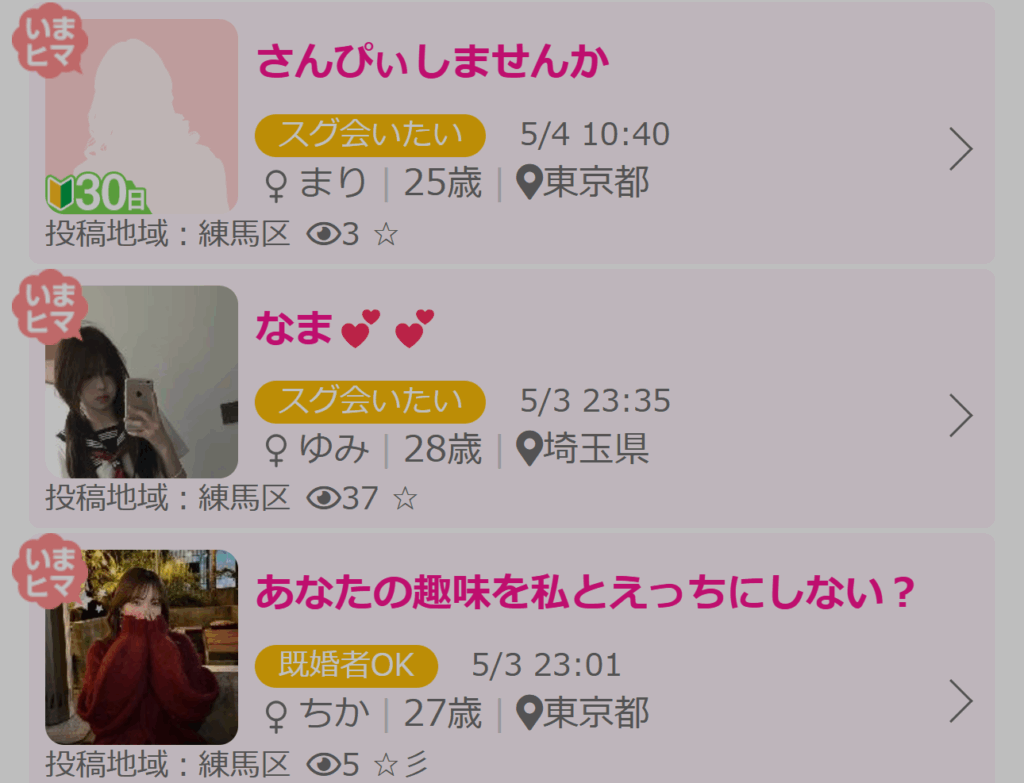Open the post titled さんぴぃしませんか
The image size is (1024, 783).
point(432,61)
